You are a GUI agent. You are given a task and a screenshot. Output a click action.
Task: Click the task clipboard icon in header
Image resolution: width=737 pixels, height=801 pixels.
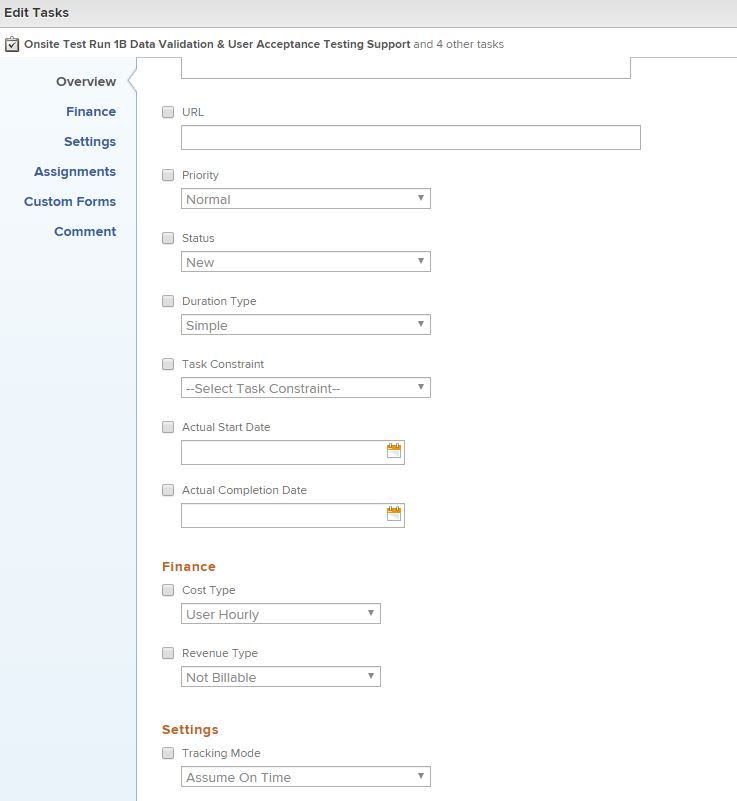click(12, 44)
